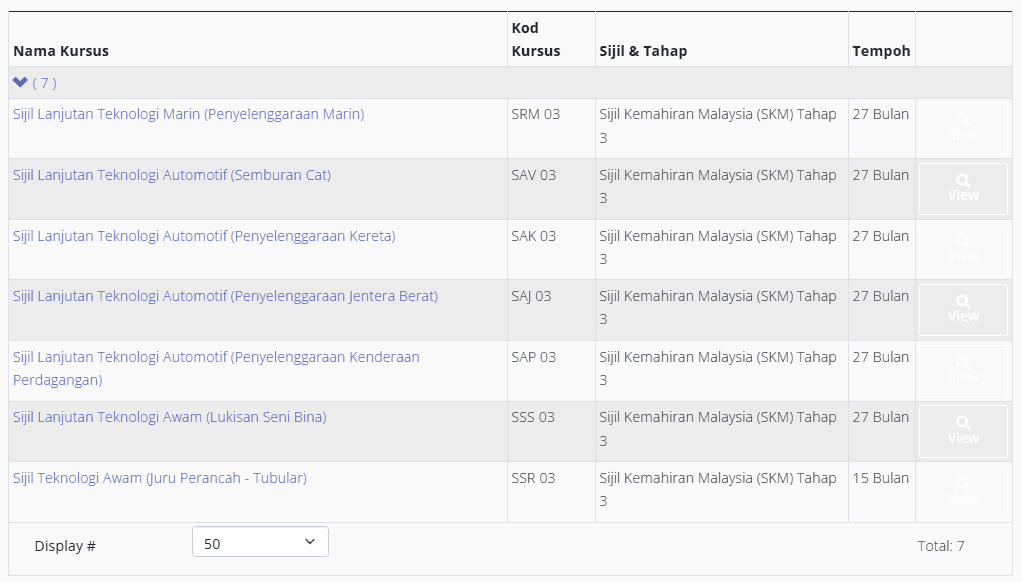
Task: Click the Tempoh column header
Action: (x=881, y=51)
